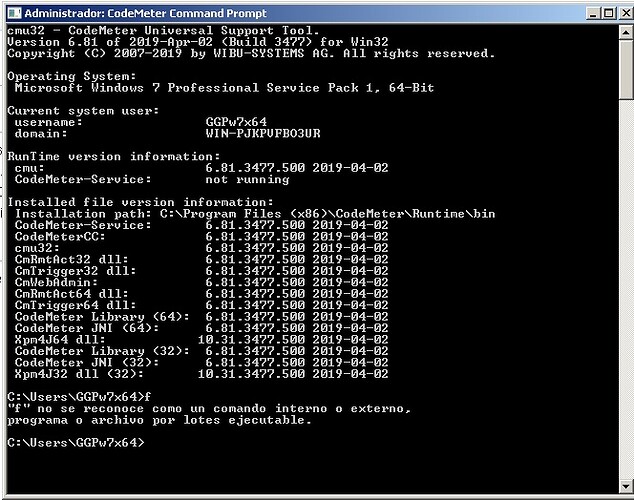Image resolution: width=634 pixels, height=500 pixels.
Task: Click the 'CodeMeter JNI (32):' row
Action: click(201, 362)
